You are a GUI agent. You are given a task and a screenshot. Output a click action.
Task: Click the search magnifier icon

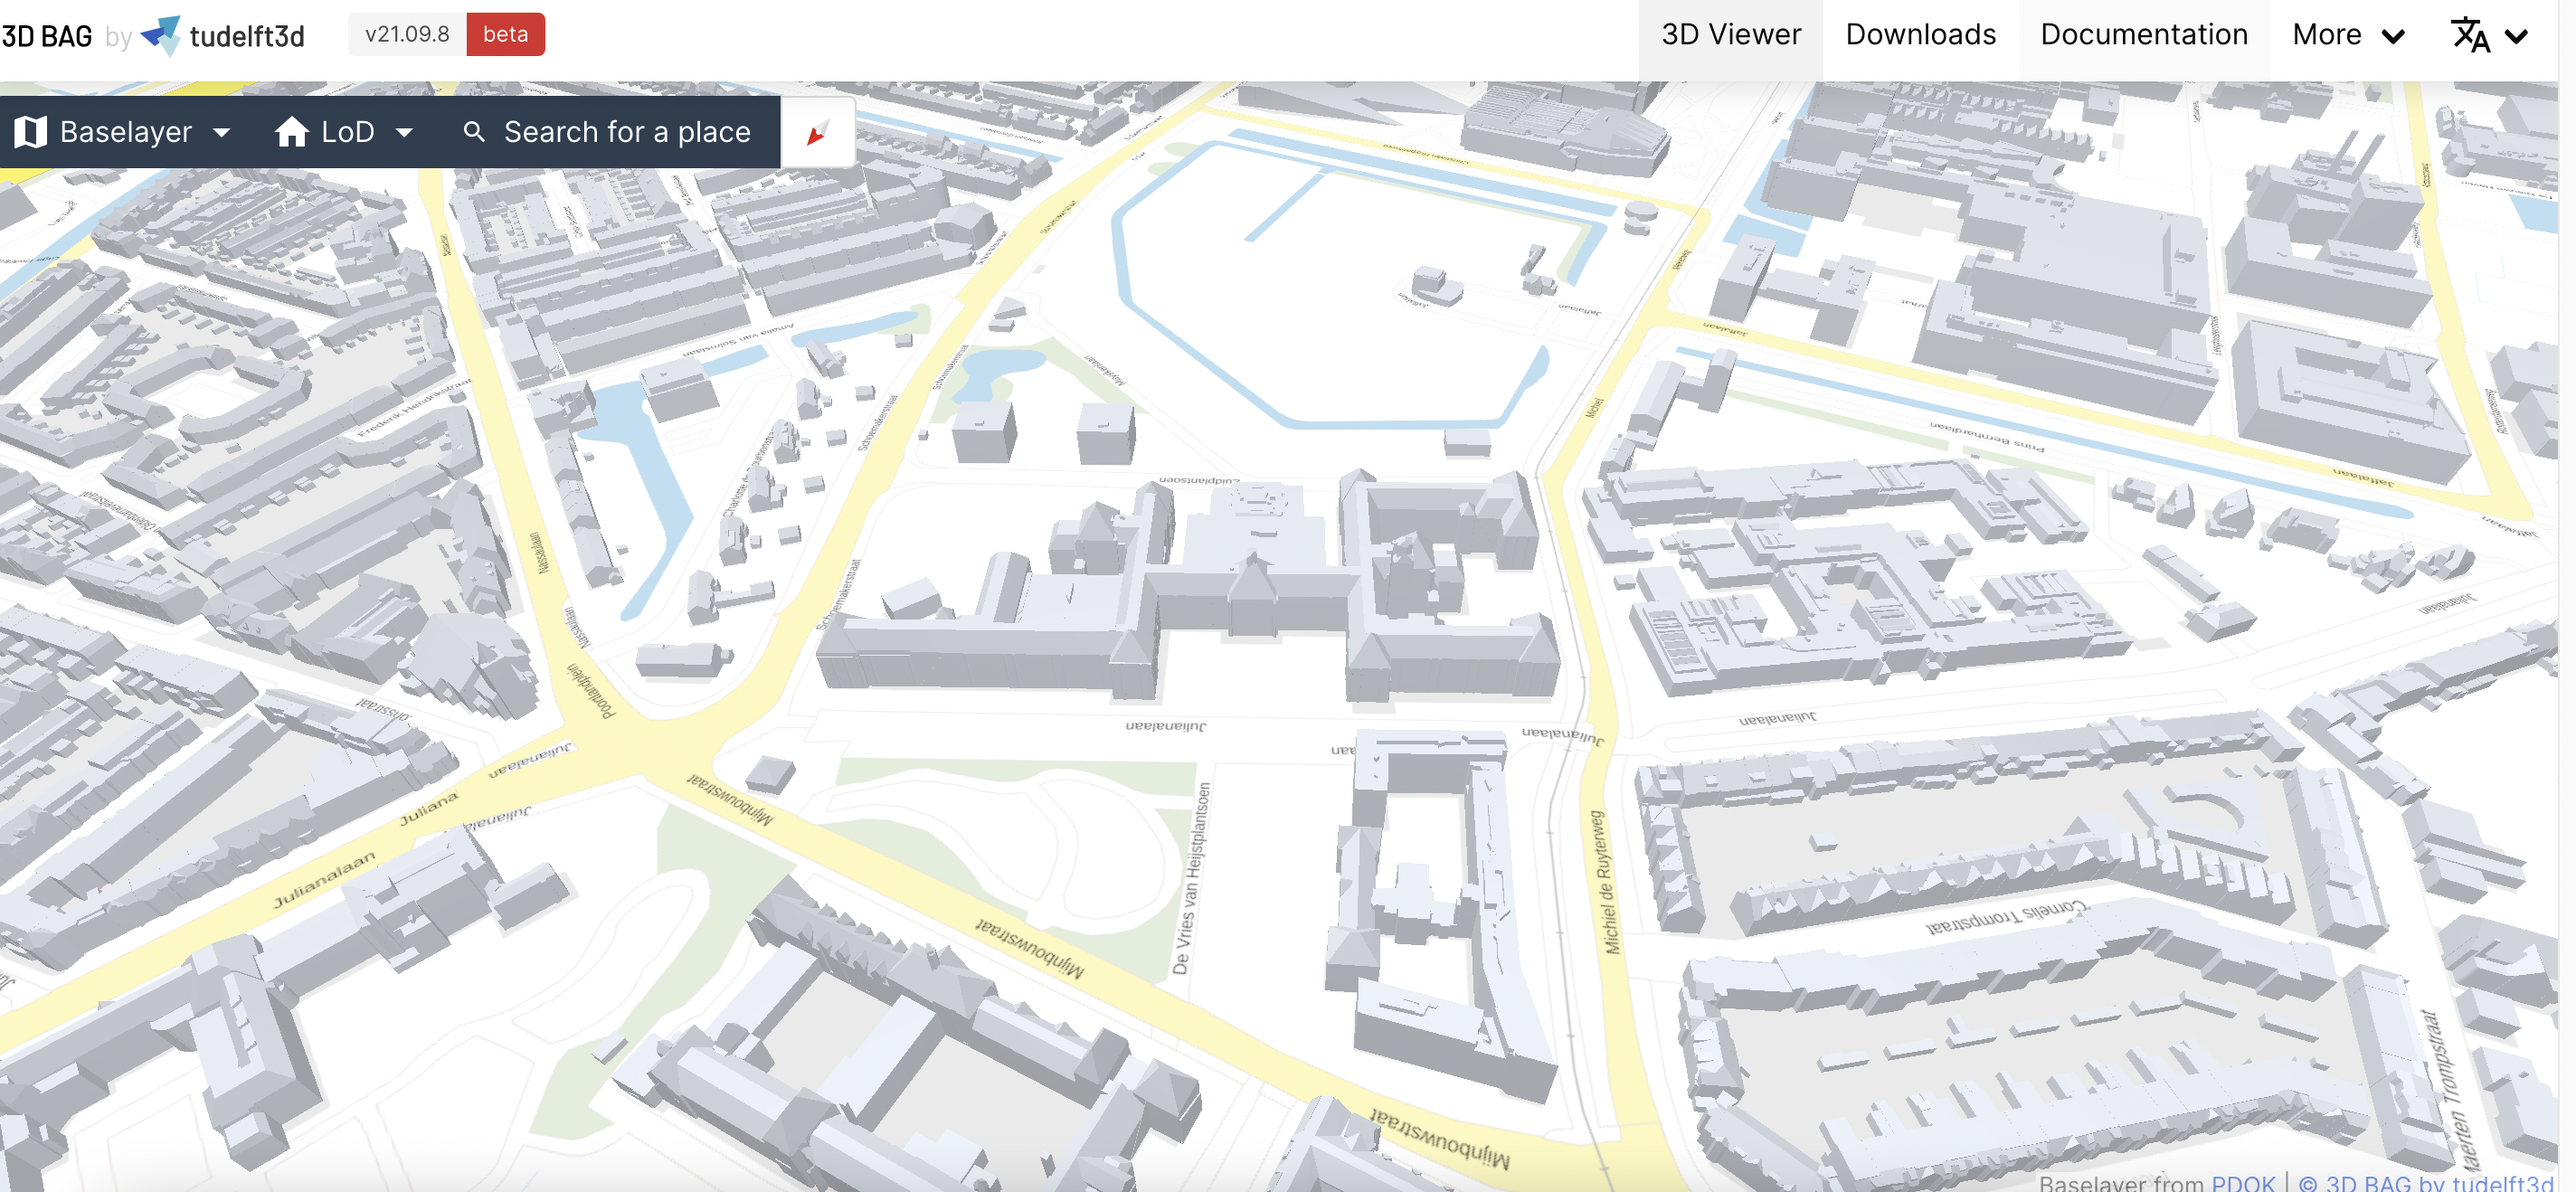(475, 132)
